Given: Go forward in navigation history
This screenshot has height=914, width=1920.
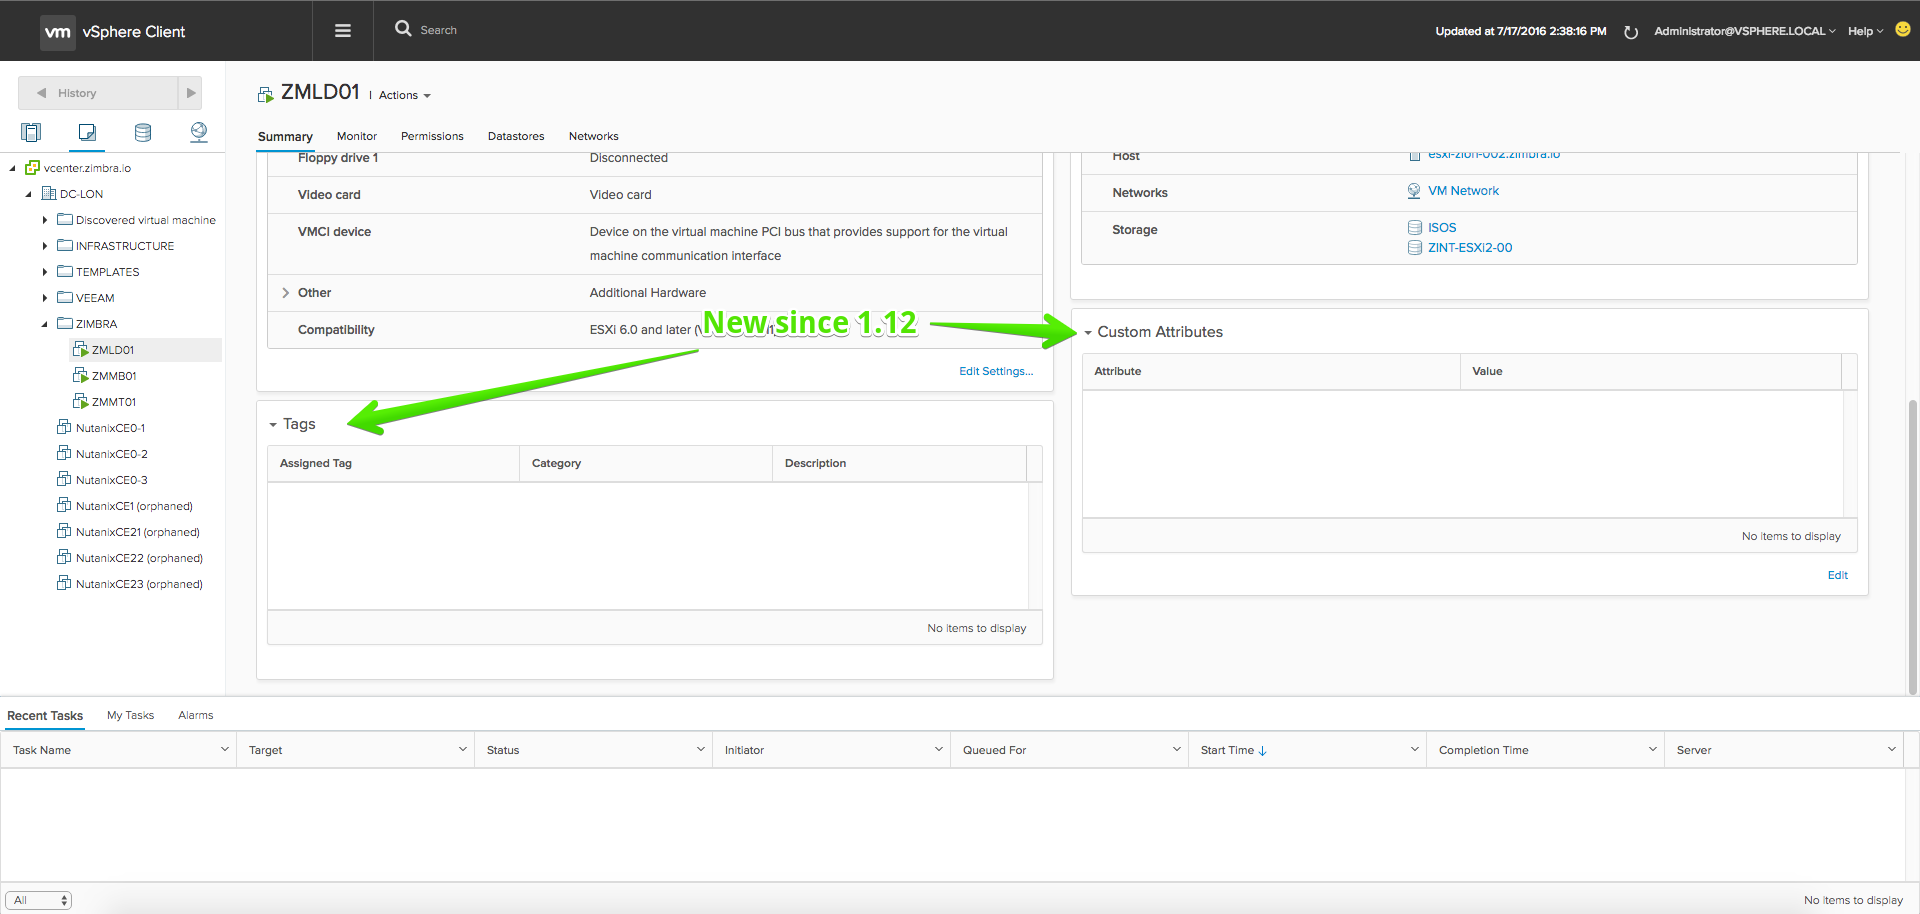Looking at the screenshot, I should [x=190, y=93].
